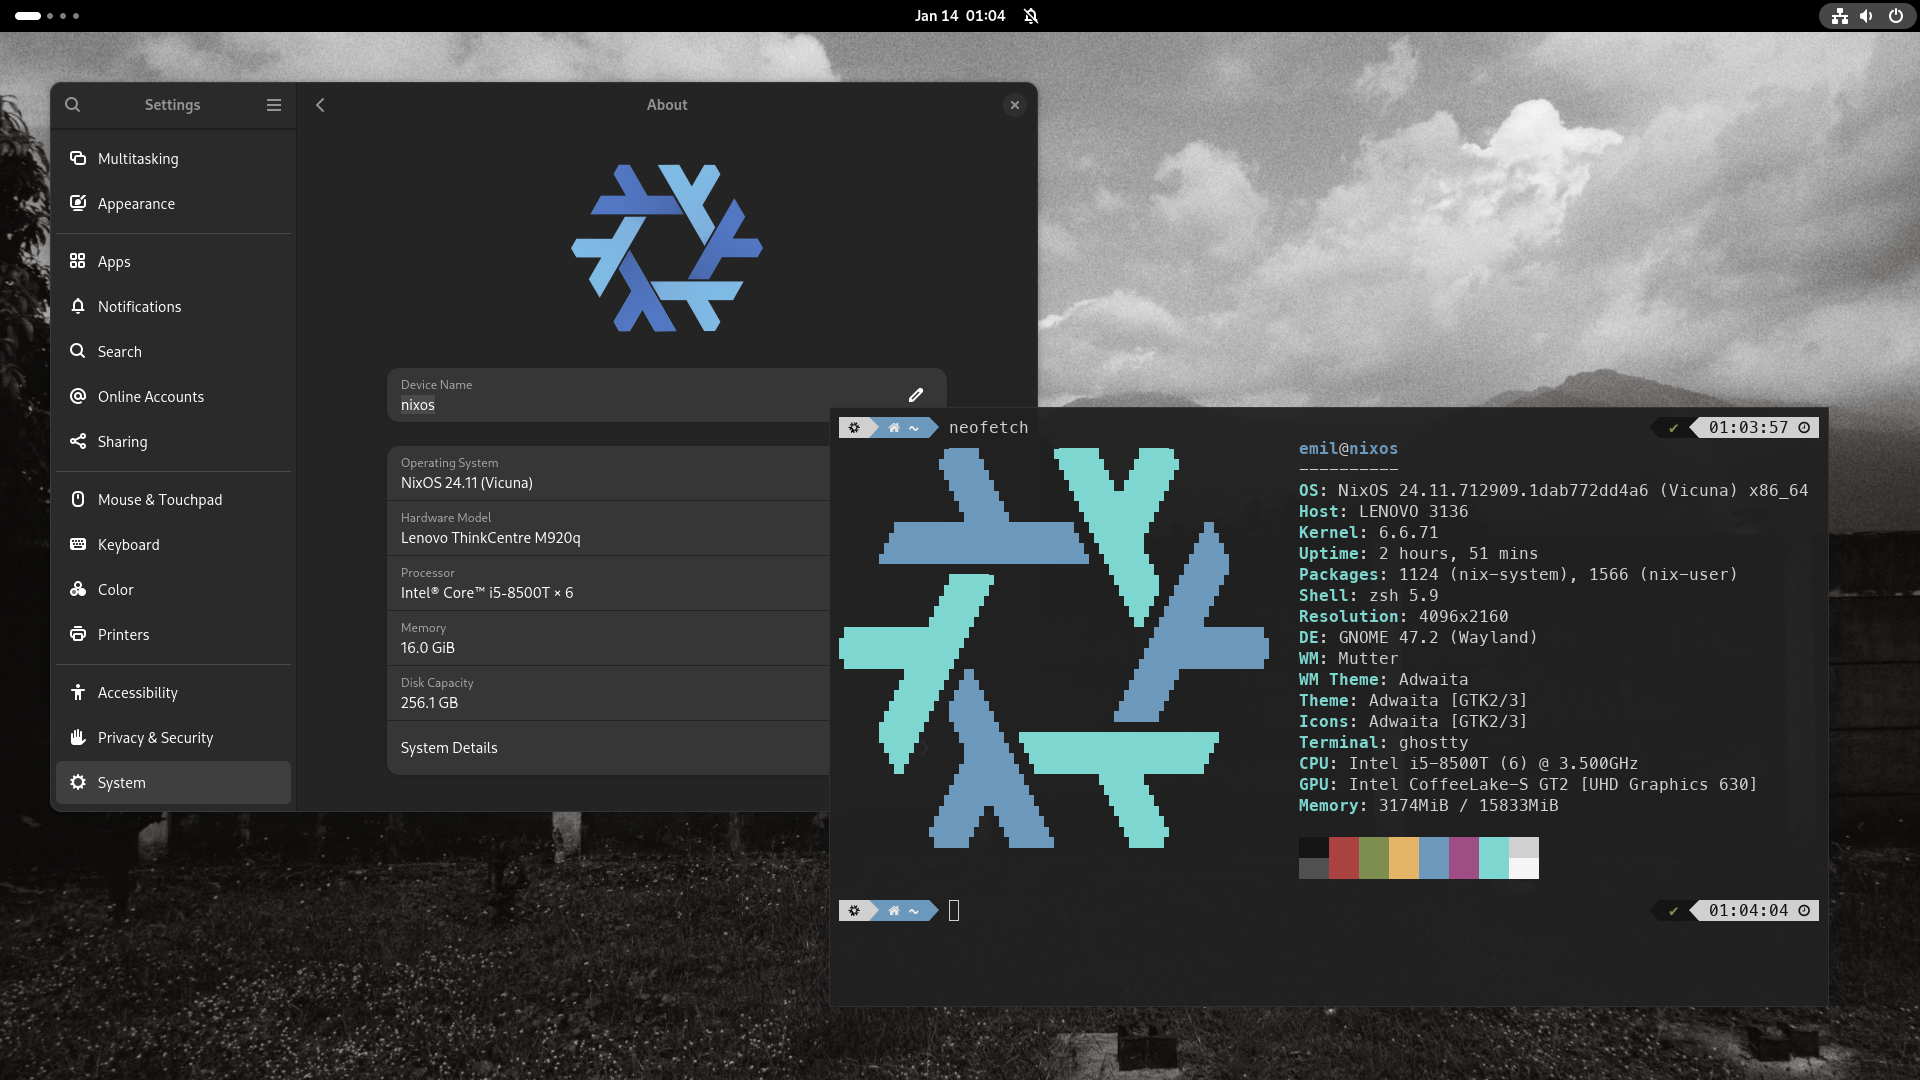Click the back navigation arrow in Settings
This screenshot has height=1080, width=1920.
[320, 104]
